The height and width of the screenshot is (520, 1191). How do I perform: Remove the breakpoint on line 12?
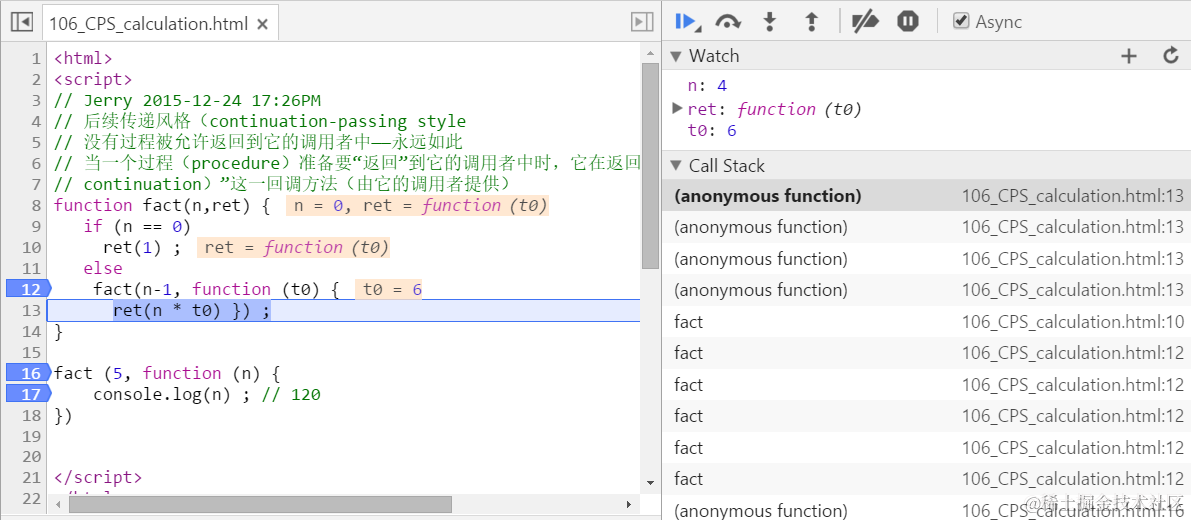click(27, 289)
